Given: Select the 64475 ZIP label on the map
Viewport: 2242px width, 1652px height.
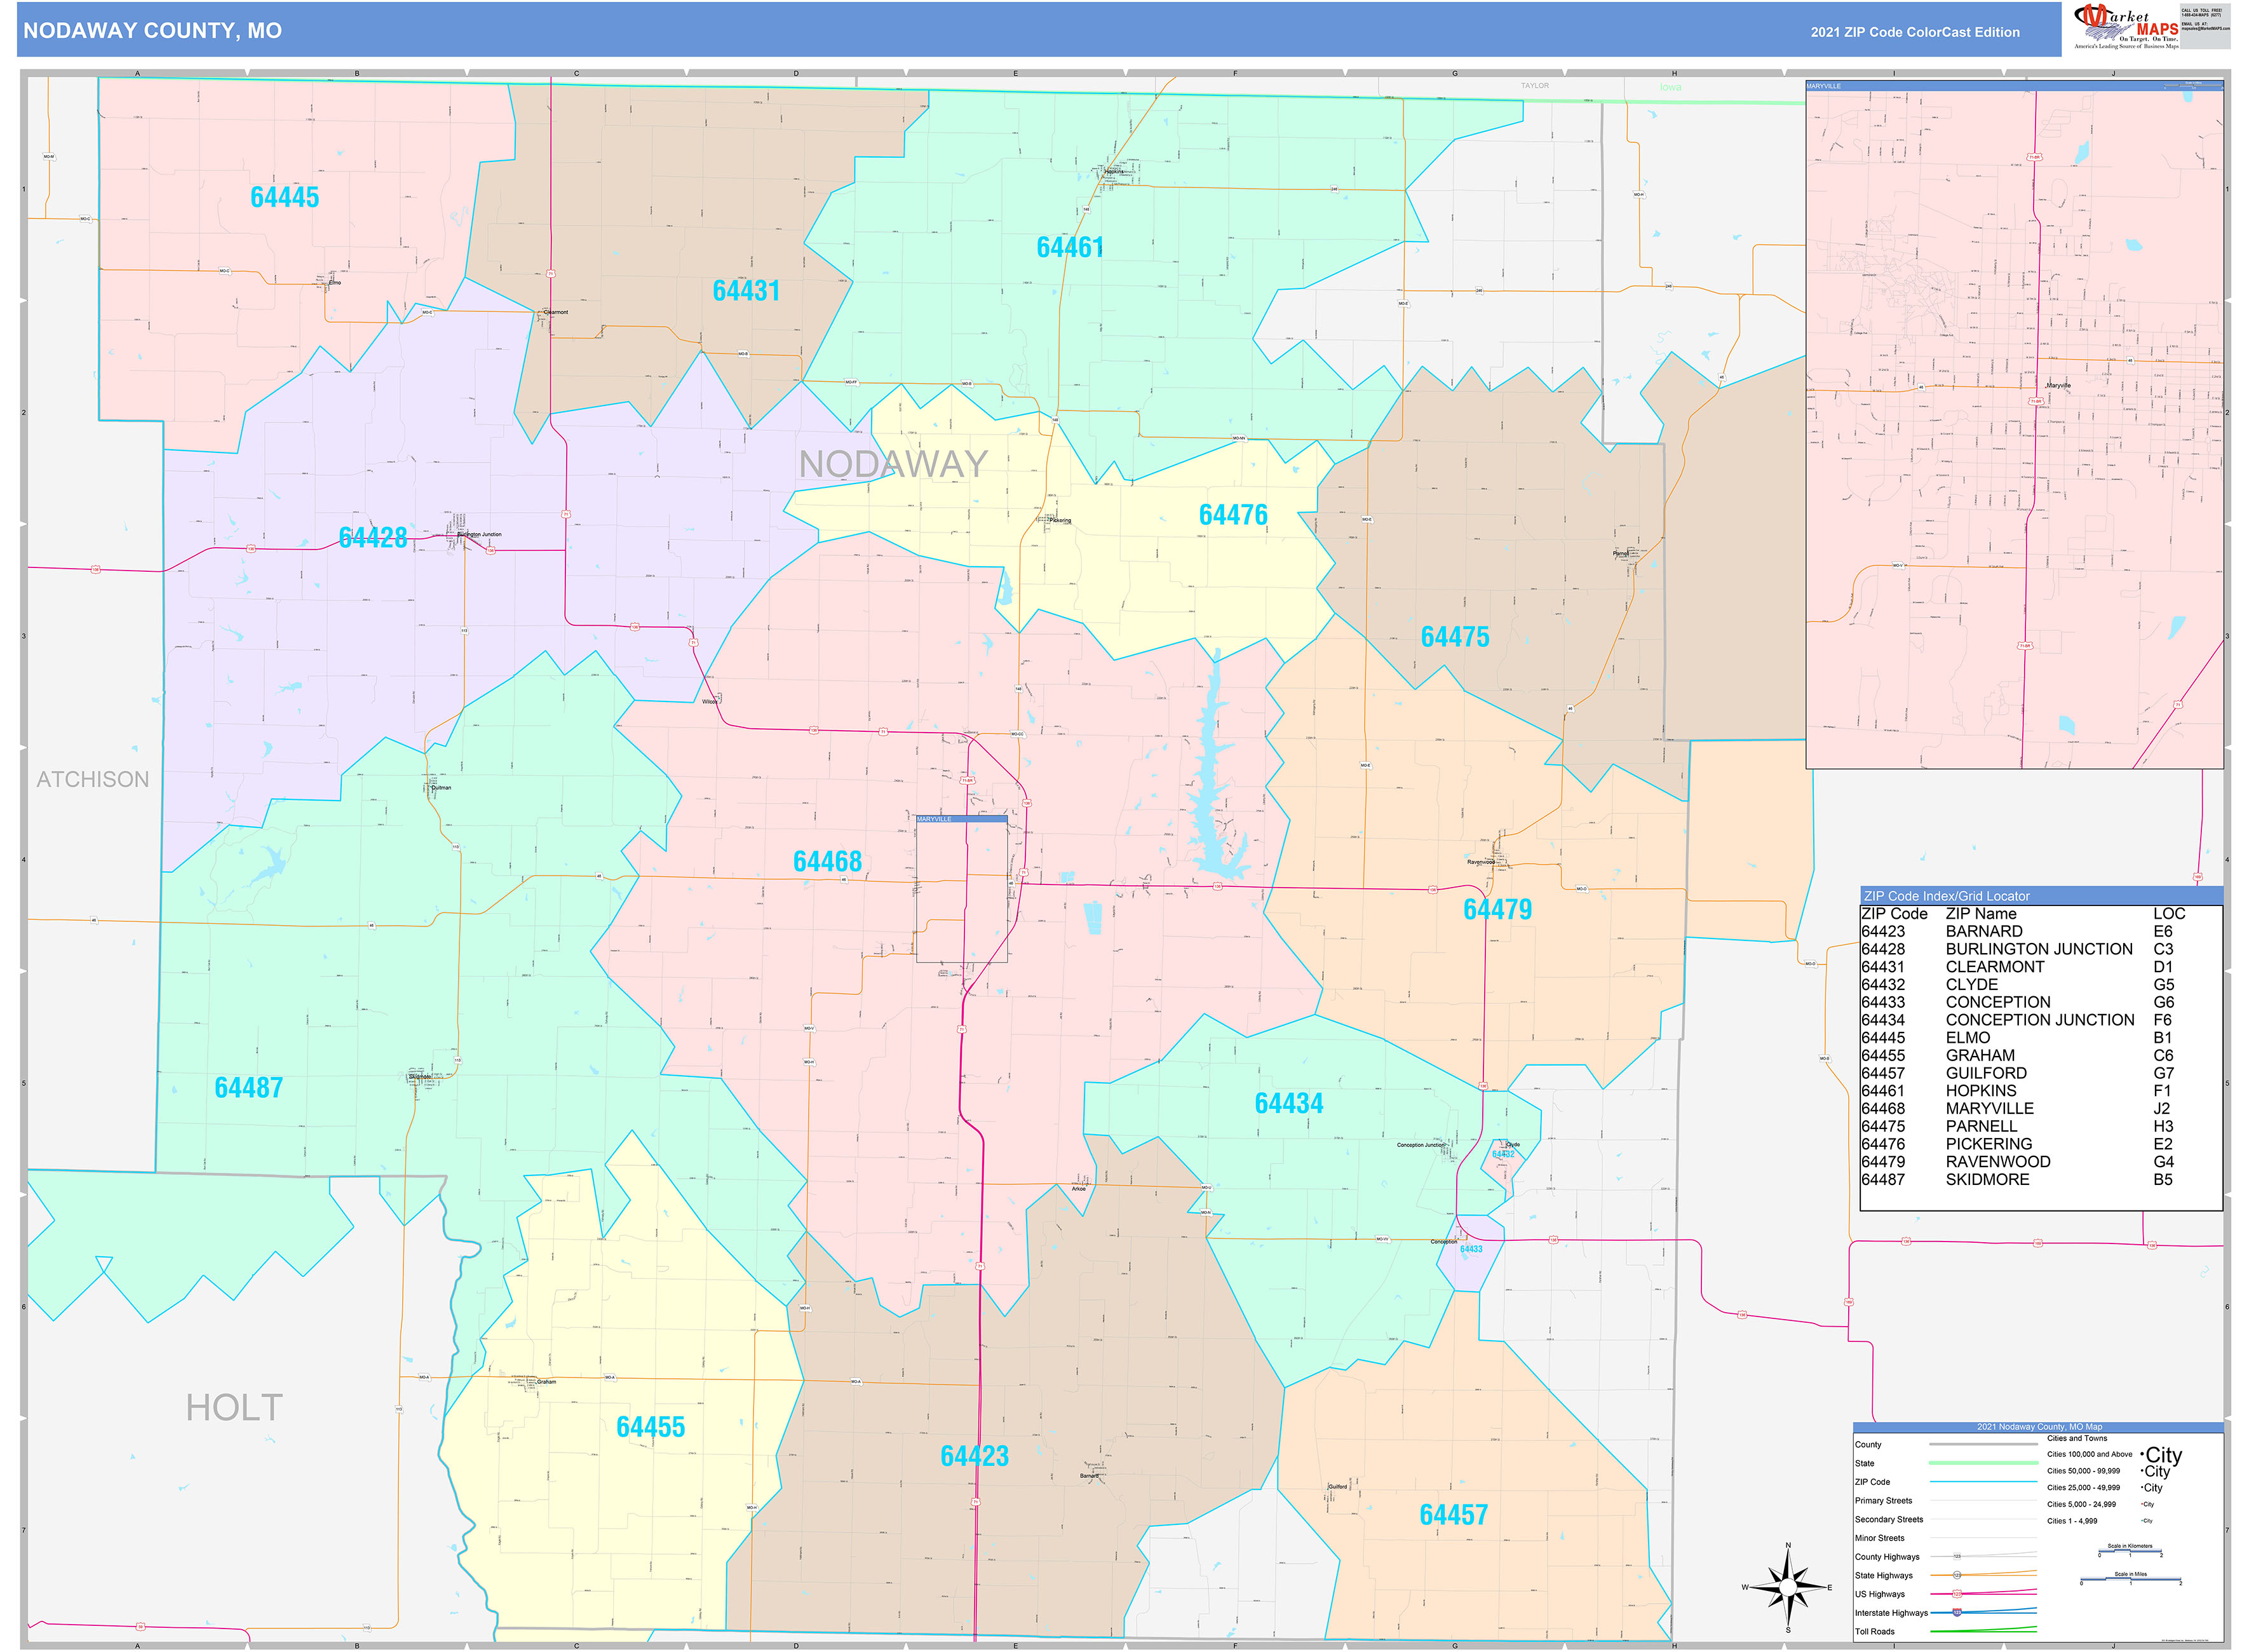Looking at the screenshot, I should [x=1455, y=637].
